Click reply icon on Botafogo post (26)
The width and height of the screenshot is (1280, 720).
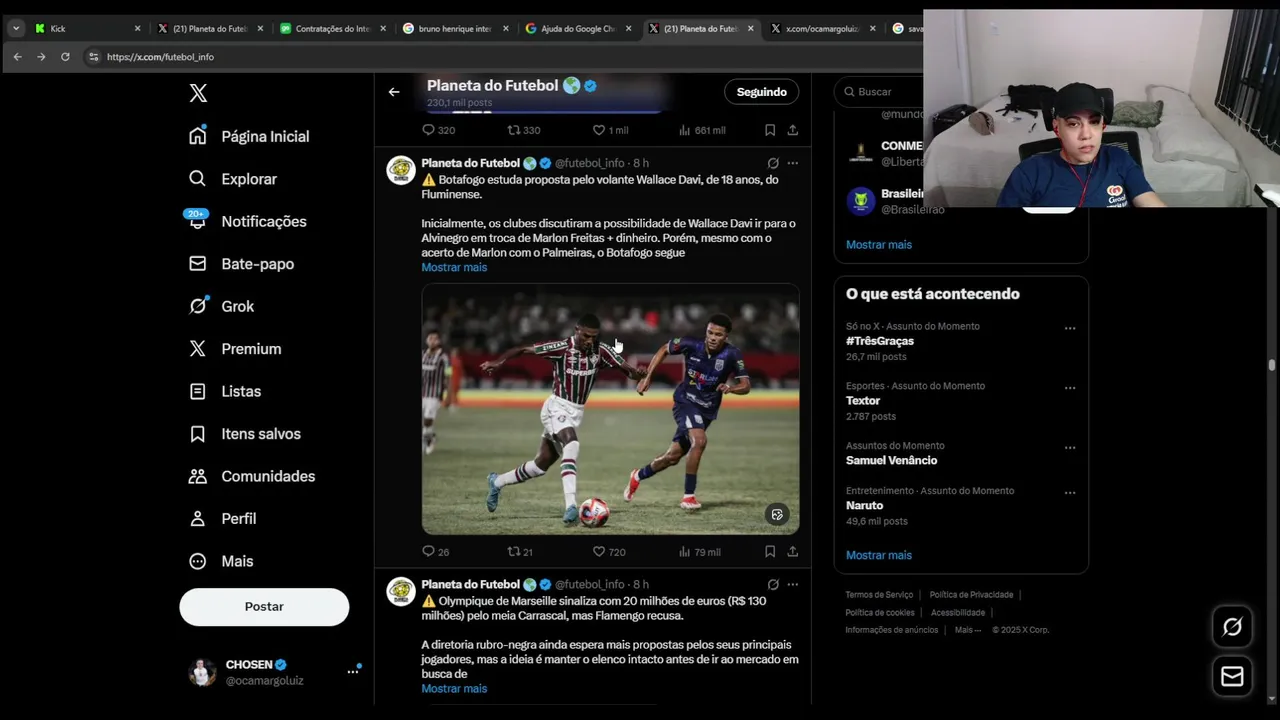point(428,551)
